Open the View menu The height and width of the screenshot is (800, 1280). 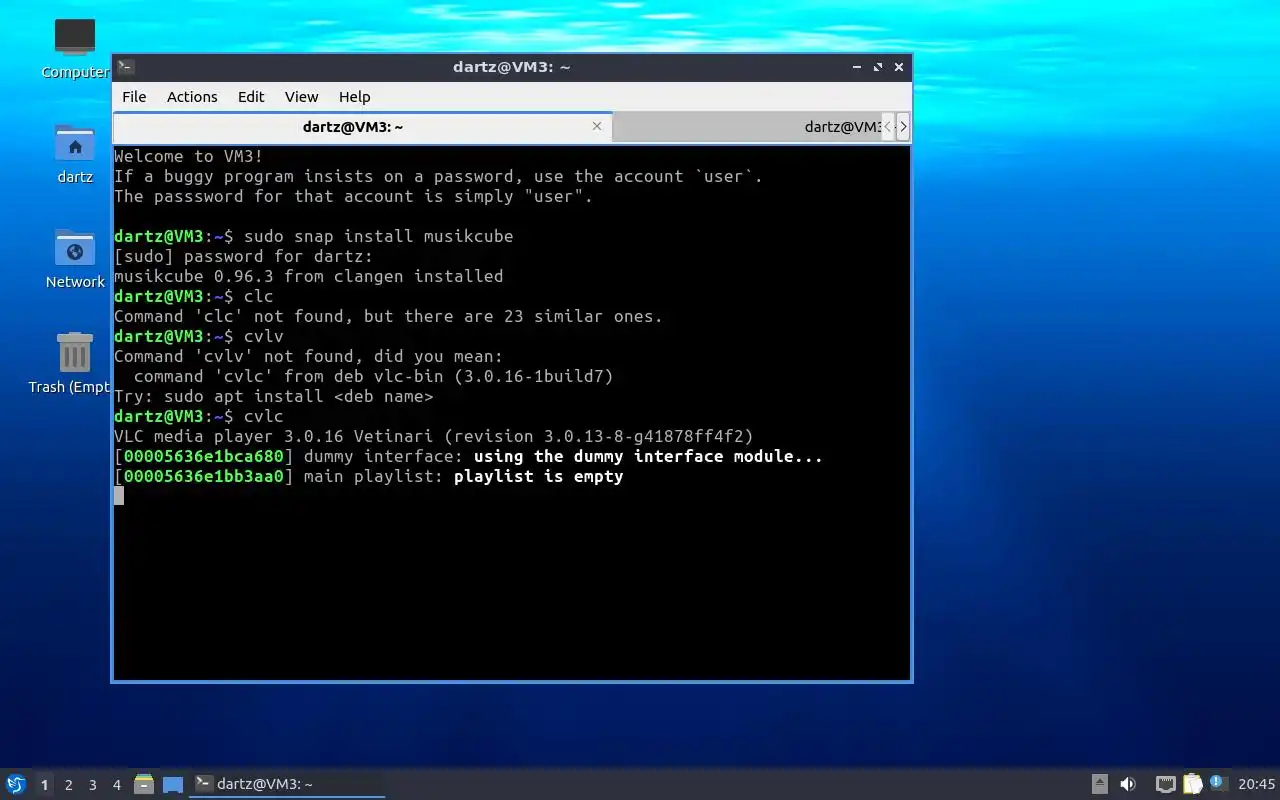[301, 97]
